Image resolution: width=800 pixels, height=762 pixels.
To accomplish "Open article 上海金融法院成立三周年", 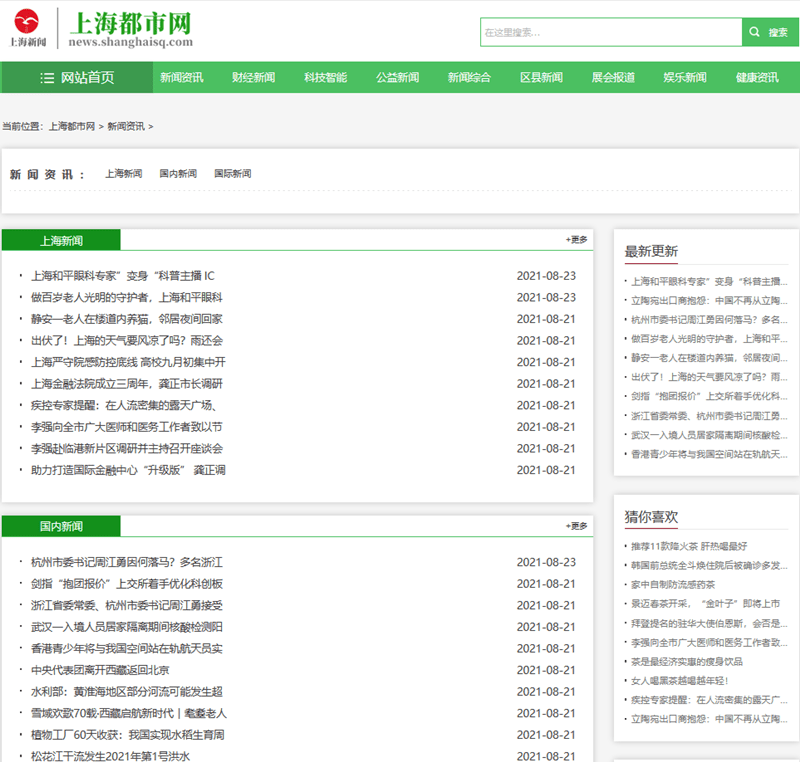I will 127,384.
